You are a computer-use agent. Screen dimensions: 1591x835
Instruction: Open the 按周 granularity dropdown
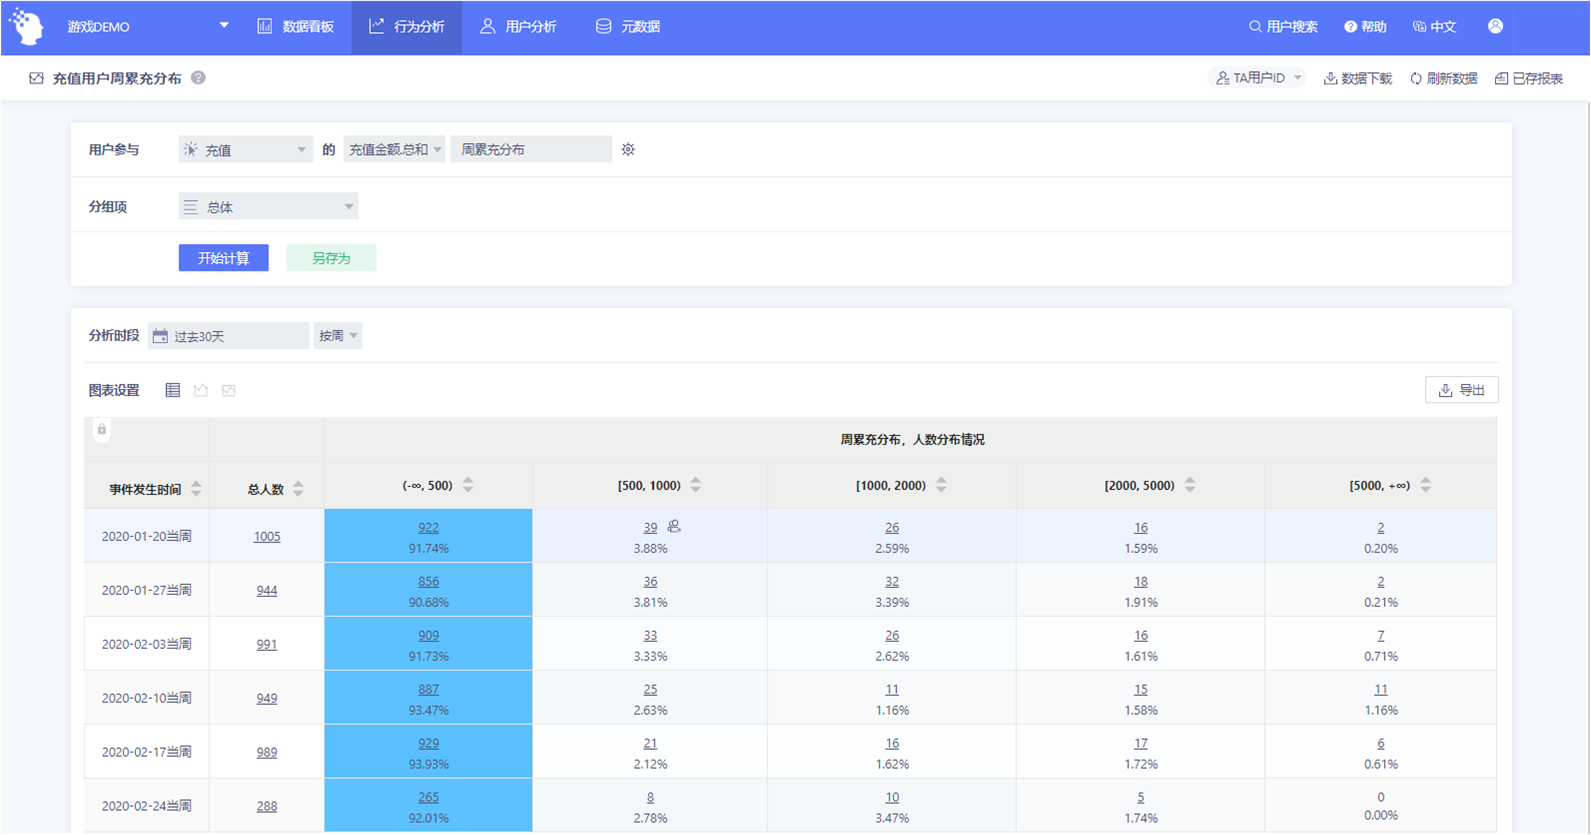pyautogui.click(x=338, y=336)
